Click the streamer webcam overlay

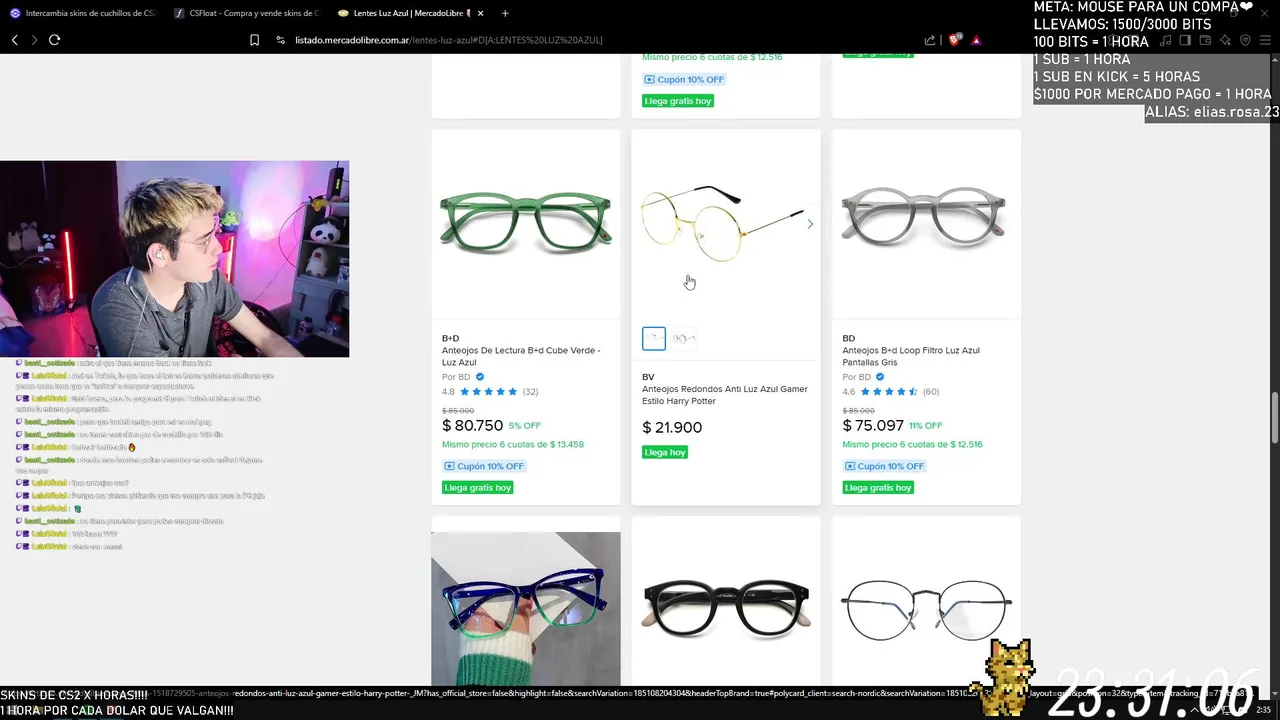175,259
